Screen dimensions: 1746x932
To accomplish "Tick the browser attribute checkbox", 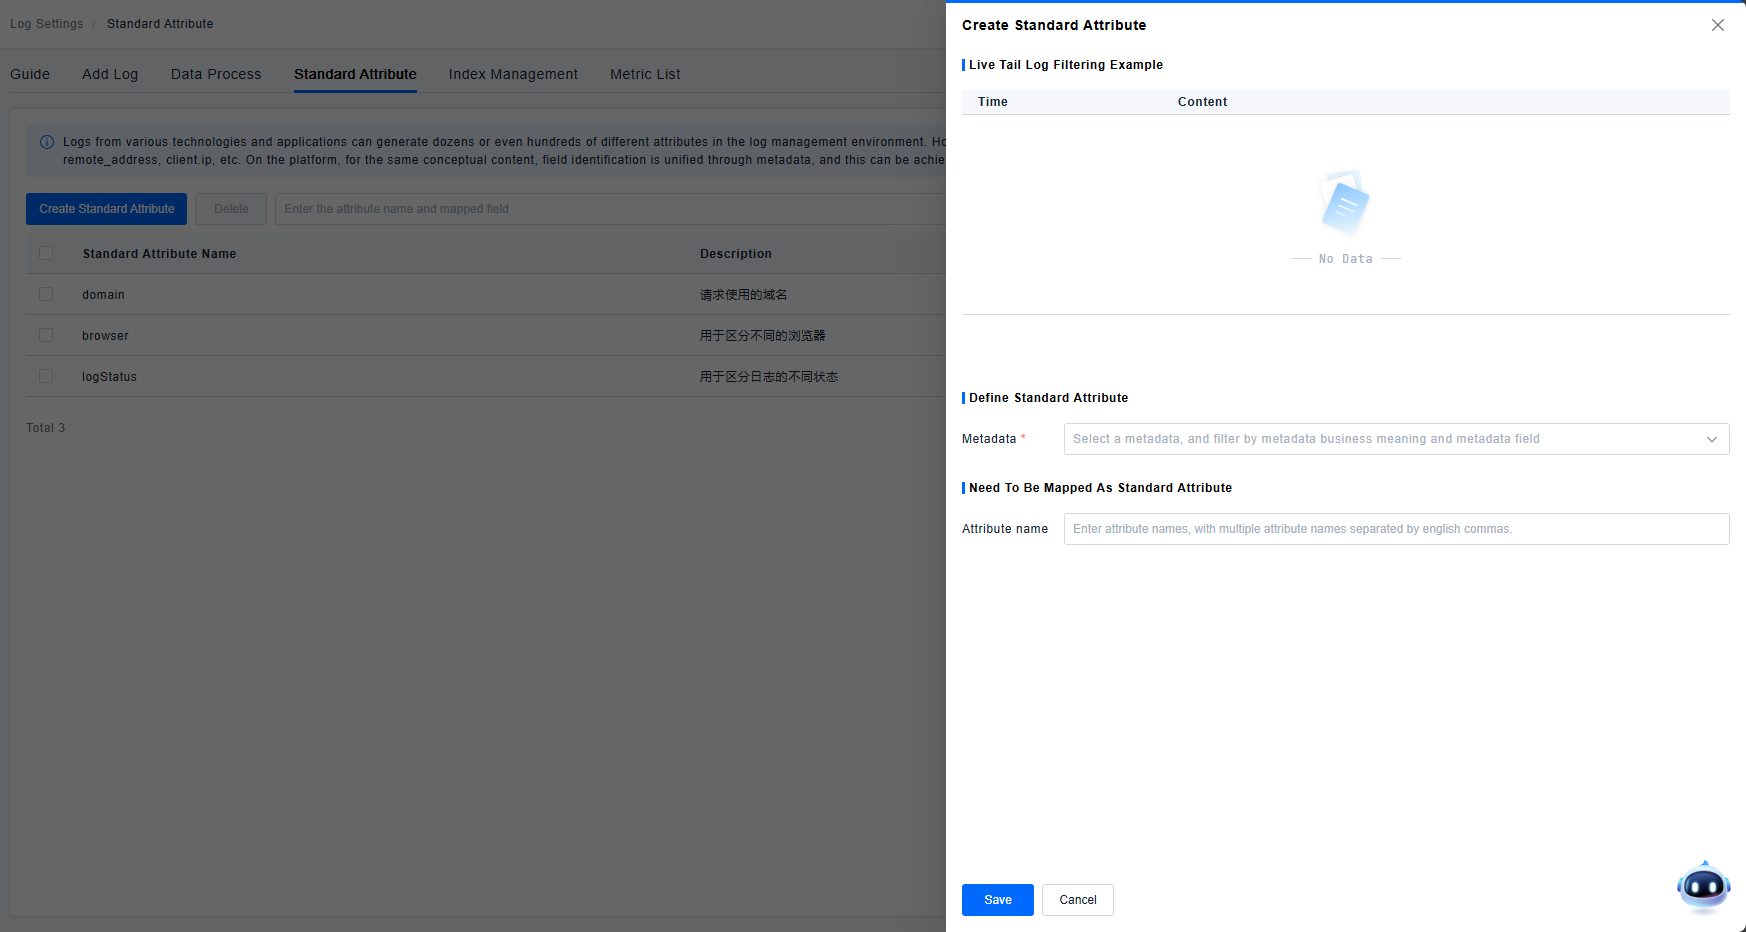I will [46, 335].
